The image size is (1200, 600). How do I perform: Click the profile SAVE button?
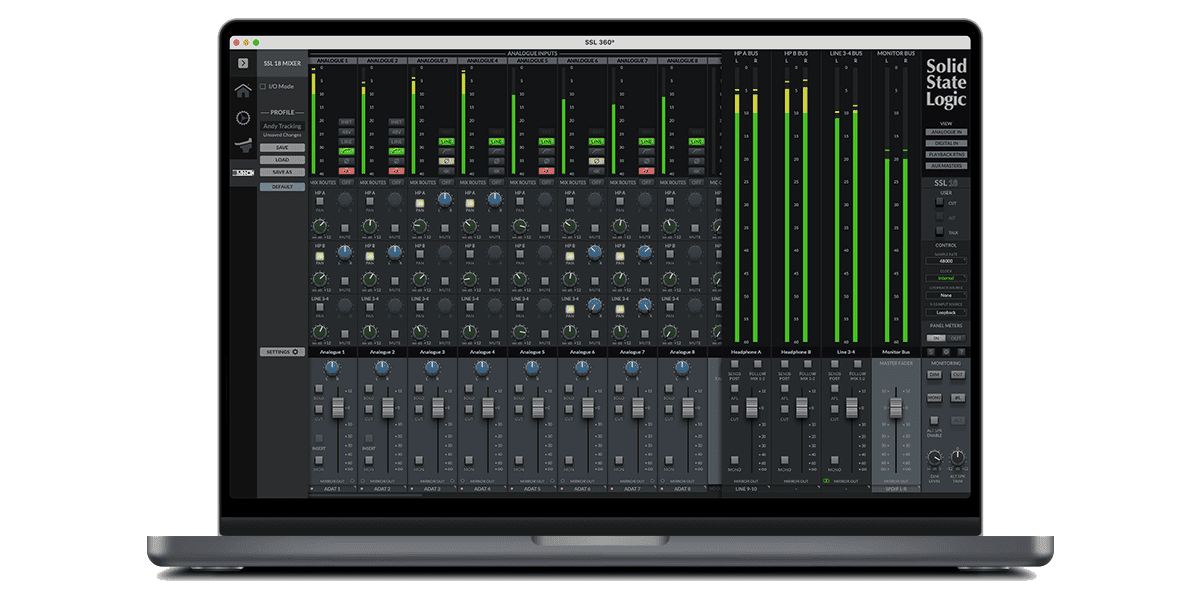point(282,147)
